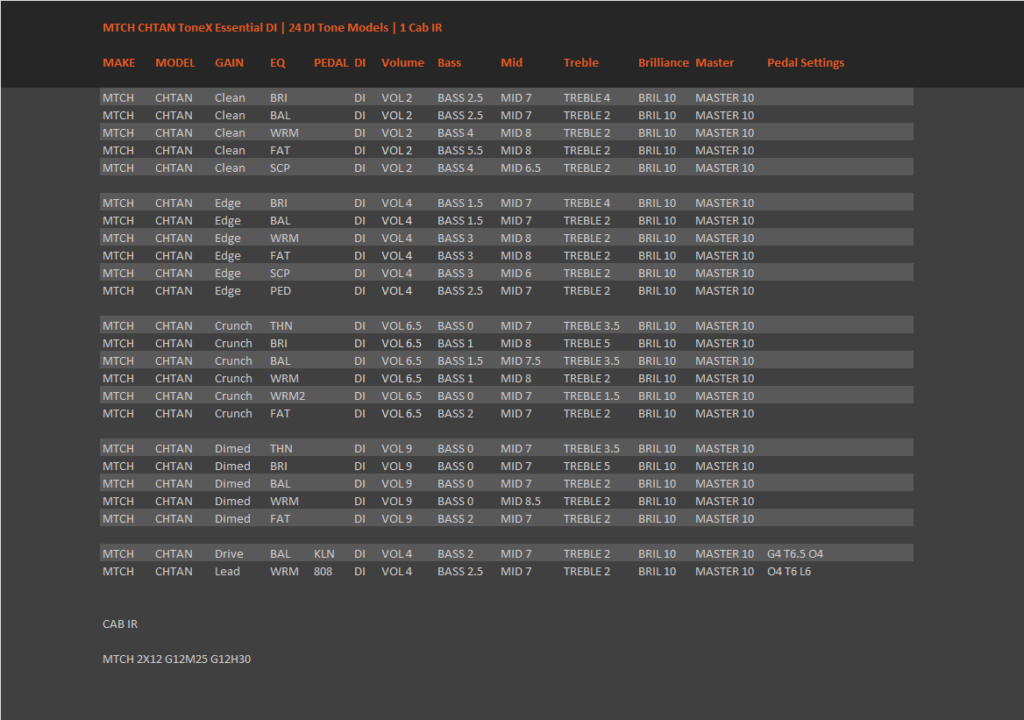Select the O4 T6 L6 pedal settings
The image size is (1024, 720).
coord(789,572)
